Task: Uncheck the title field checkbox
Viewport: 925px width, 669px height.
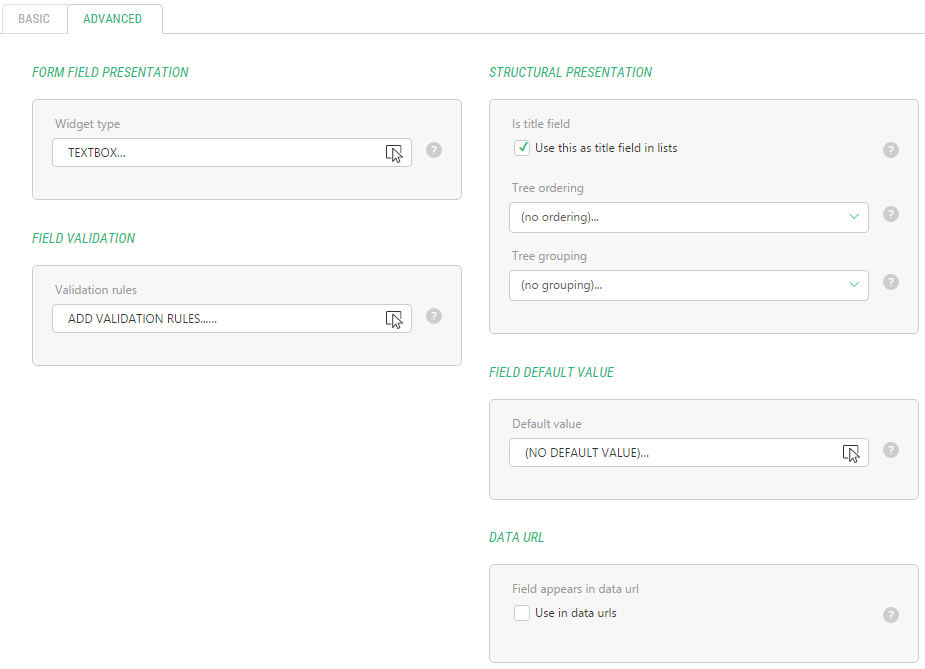Action: coord(522,148)
